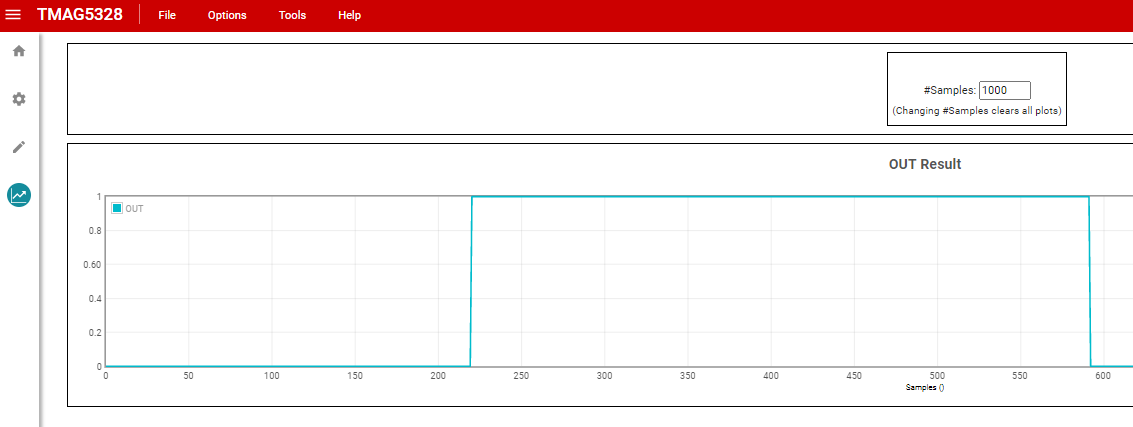1133x427 pixels.
Task: Click the #Samples input field
Action: click(1004, 90)
